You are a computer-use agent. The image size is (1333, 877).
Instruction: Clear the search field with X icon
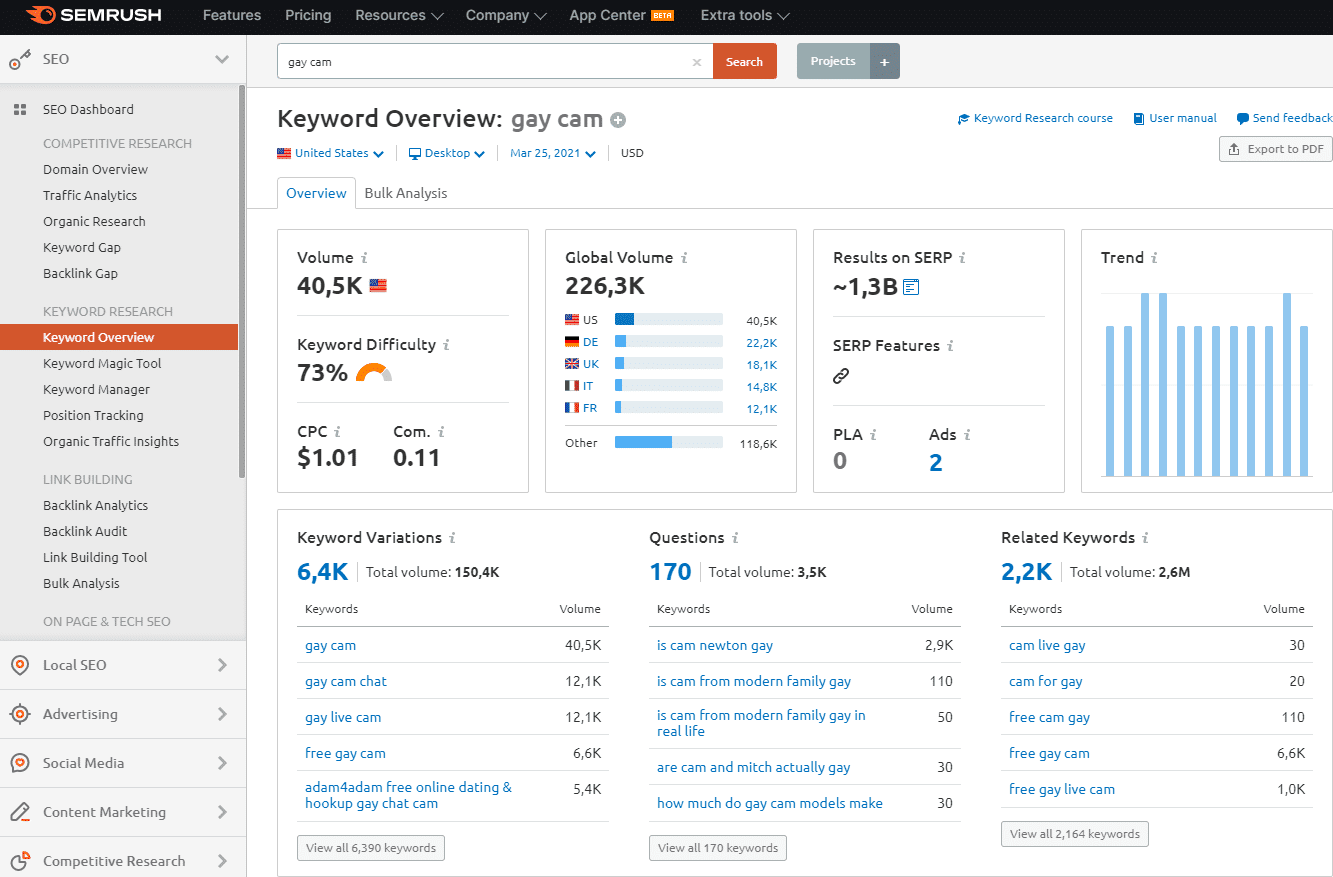(x=697, y=62)
